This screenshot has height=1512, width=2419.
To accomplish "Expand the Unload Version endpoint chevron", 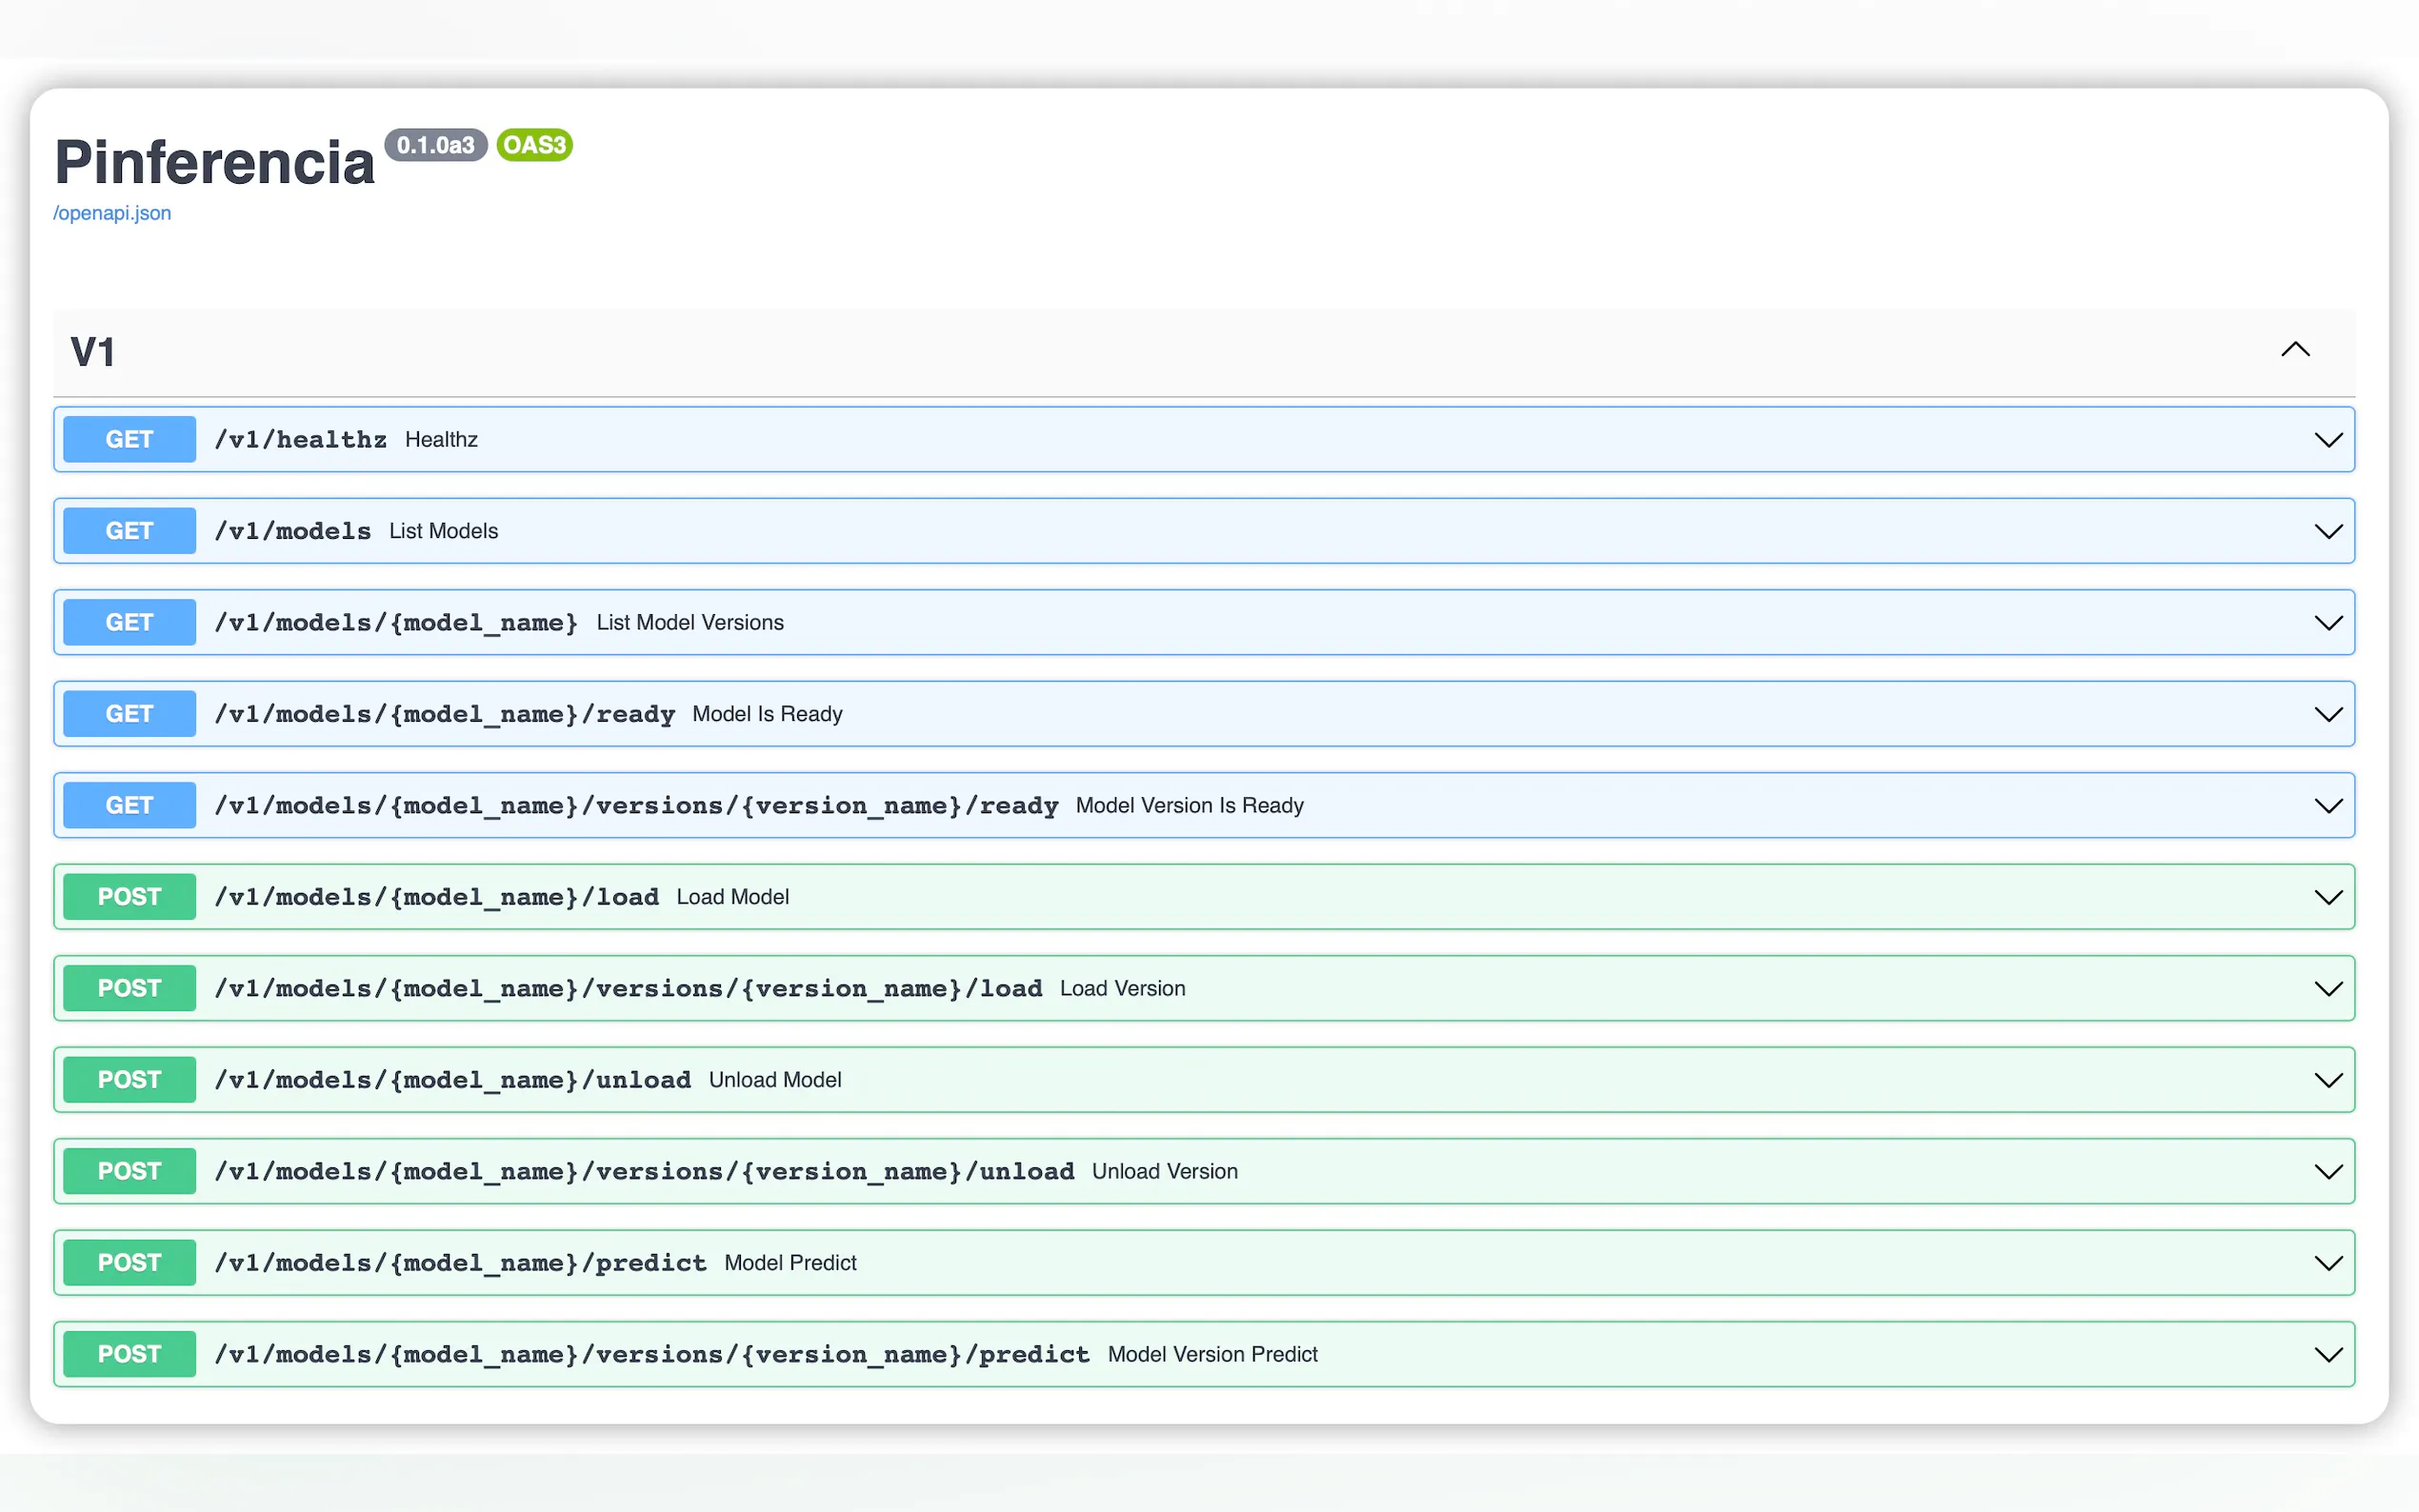I will tap(2328, 1172).
